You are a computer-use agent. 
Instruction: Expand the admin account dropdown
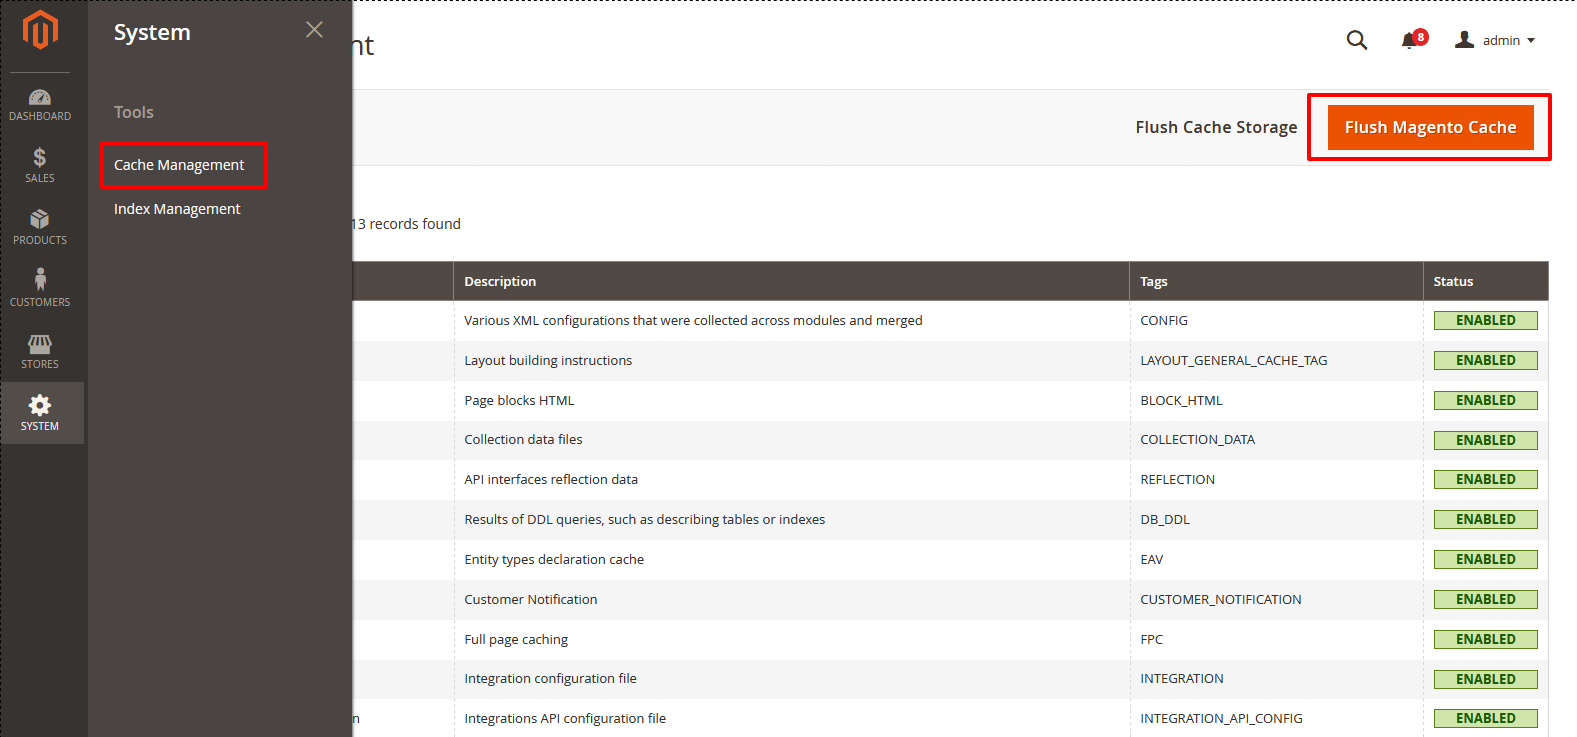point(1496,40)
